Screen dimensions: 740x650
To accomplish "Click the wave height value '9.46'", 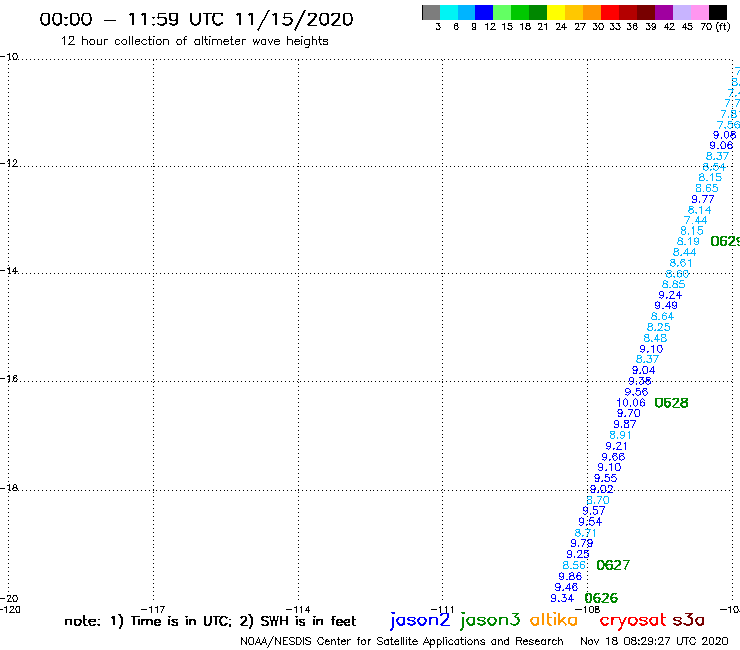I will click(566, 587).
